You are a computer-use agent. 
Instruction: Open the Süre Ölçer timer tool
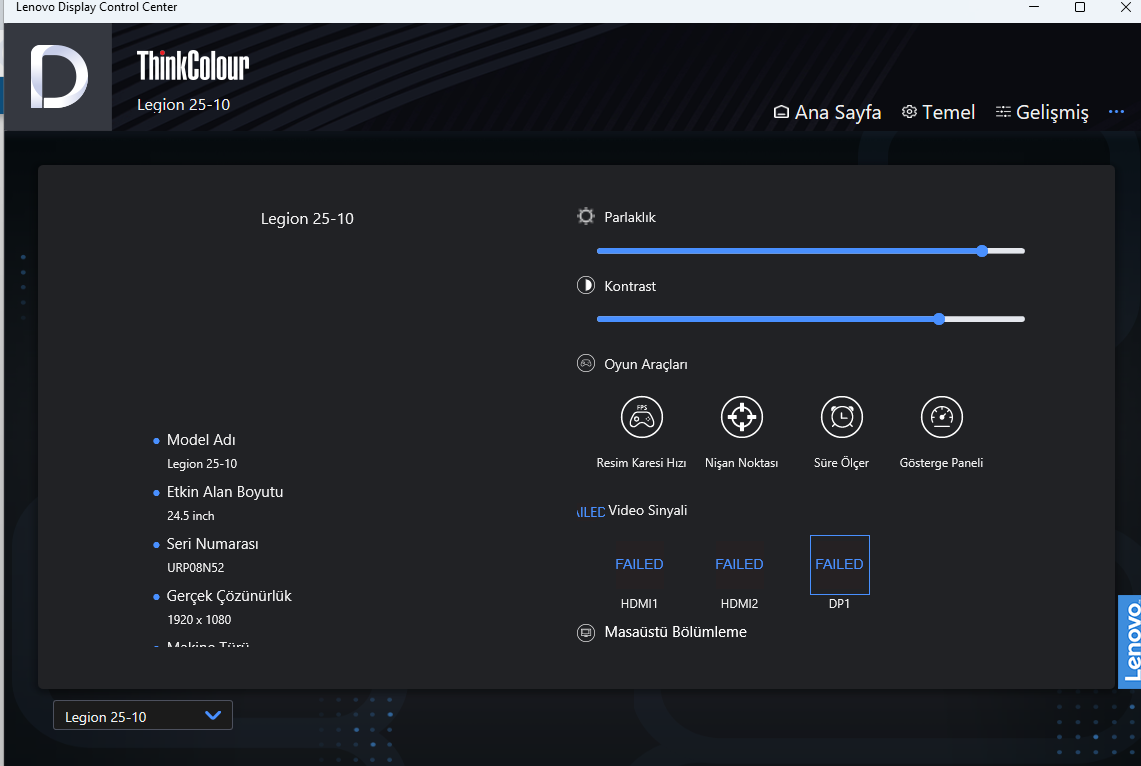click(x=841, y=417)
